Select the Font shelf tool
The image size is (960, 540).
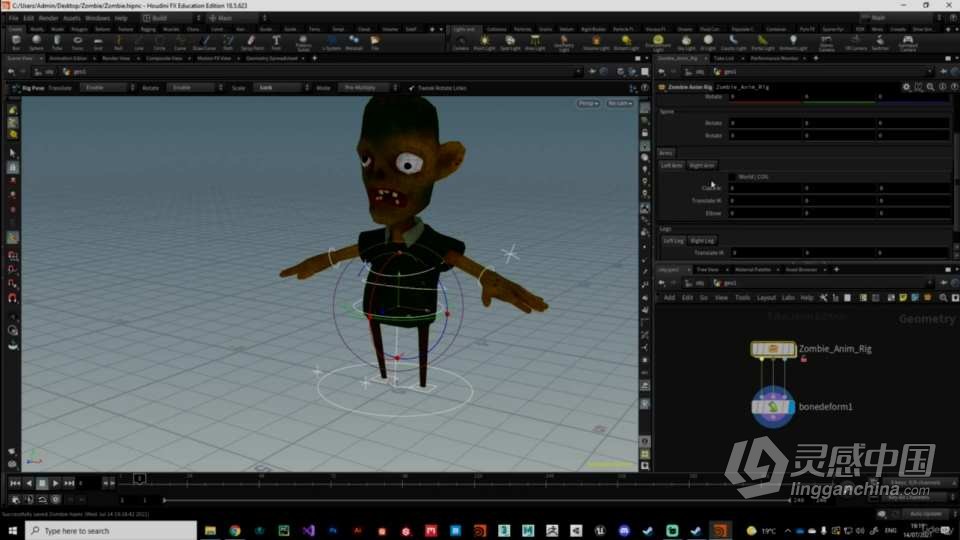(x=276, y=42)
